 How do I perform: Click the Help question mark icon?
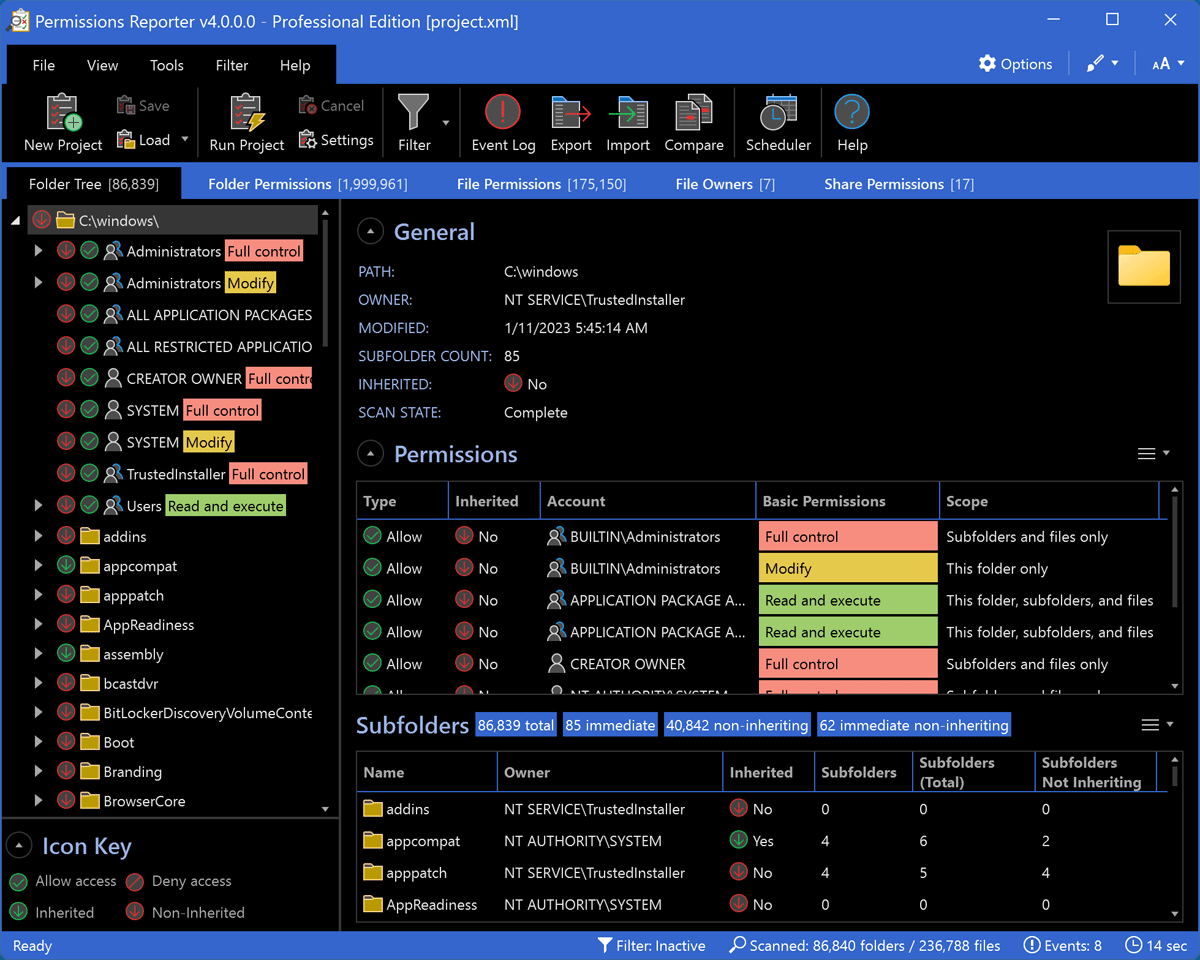click(x=852, y=112)
